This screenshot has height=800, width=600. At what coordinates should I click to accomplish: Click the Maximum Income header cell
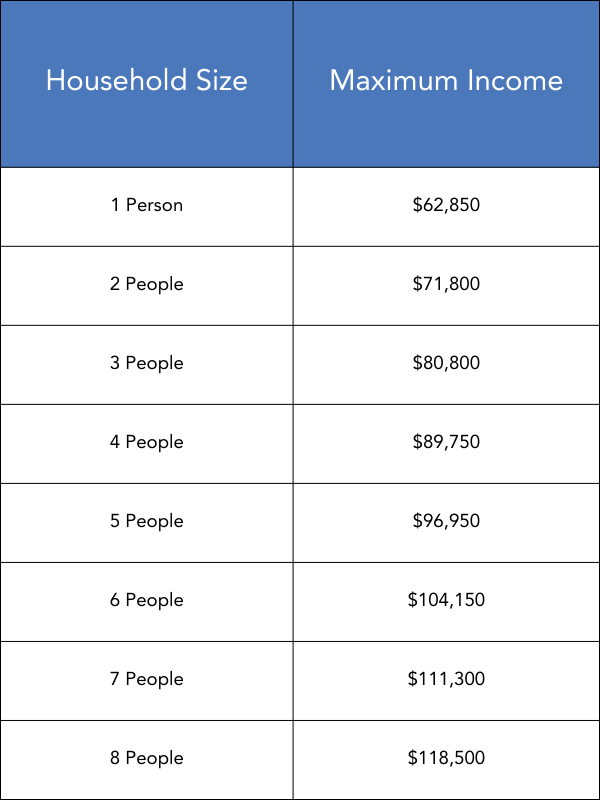(446, 84)
